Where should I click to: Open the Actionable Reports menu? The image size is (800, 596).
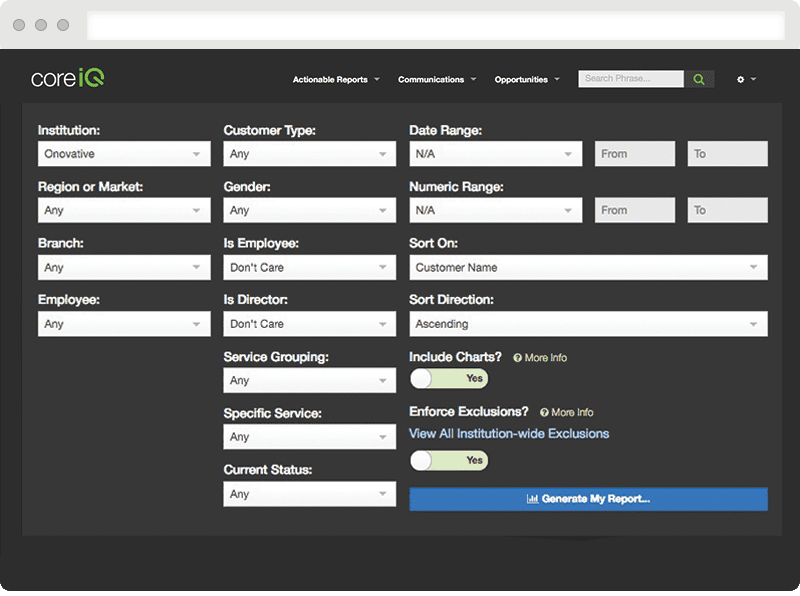point(336,80)
